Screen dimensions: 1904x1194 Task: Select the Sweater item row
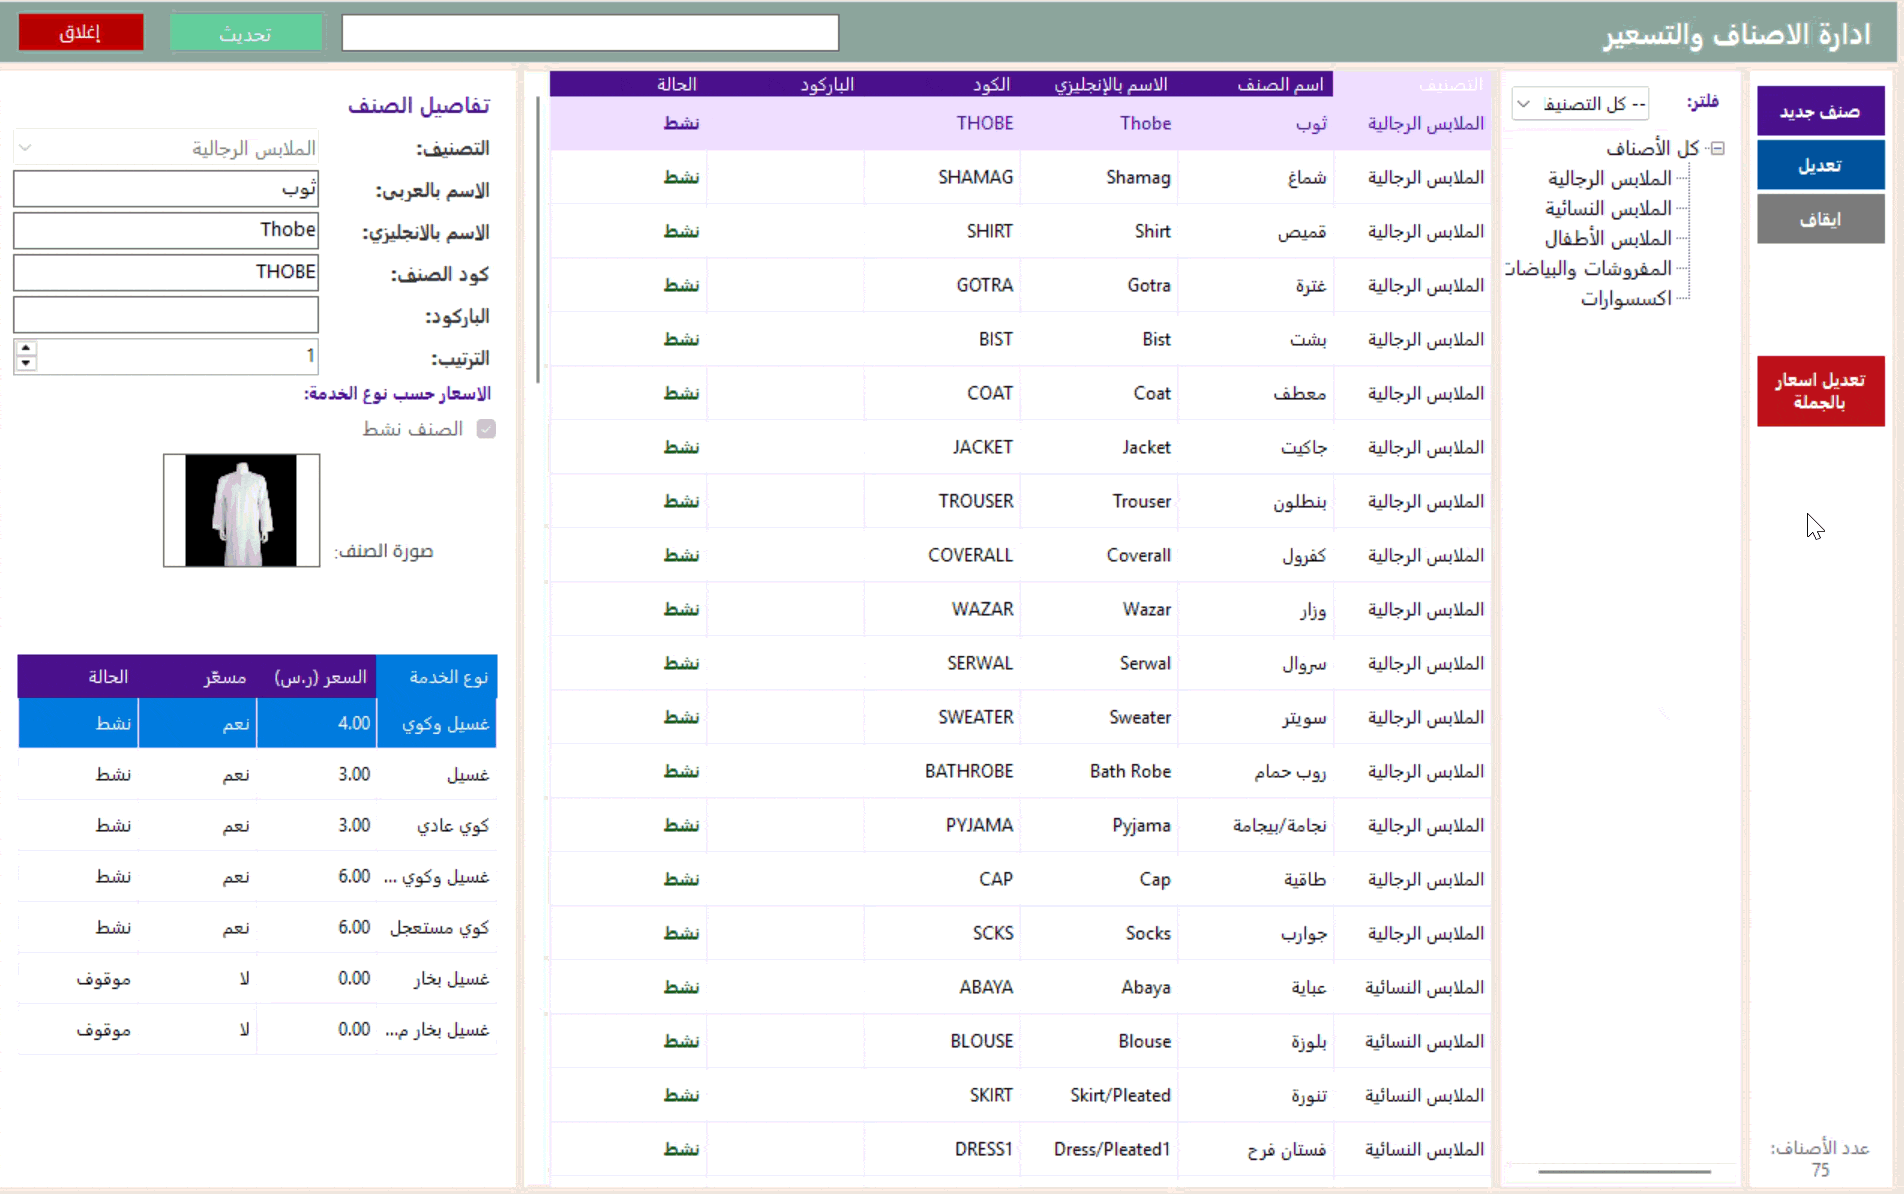(x=1020, y=717)
